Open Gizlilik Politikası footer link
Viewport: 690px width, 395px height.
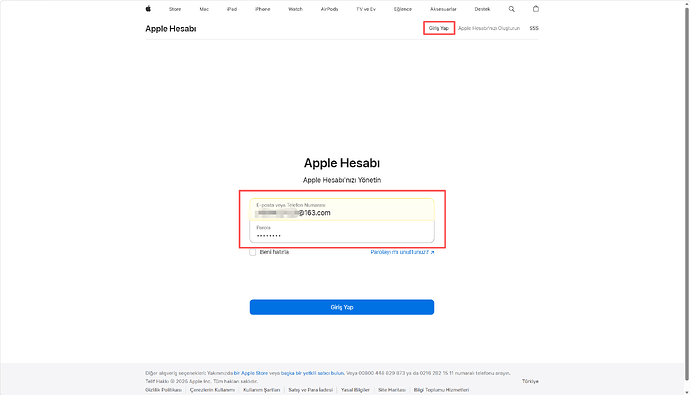point(163,390)
